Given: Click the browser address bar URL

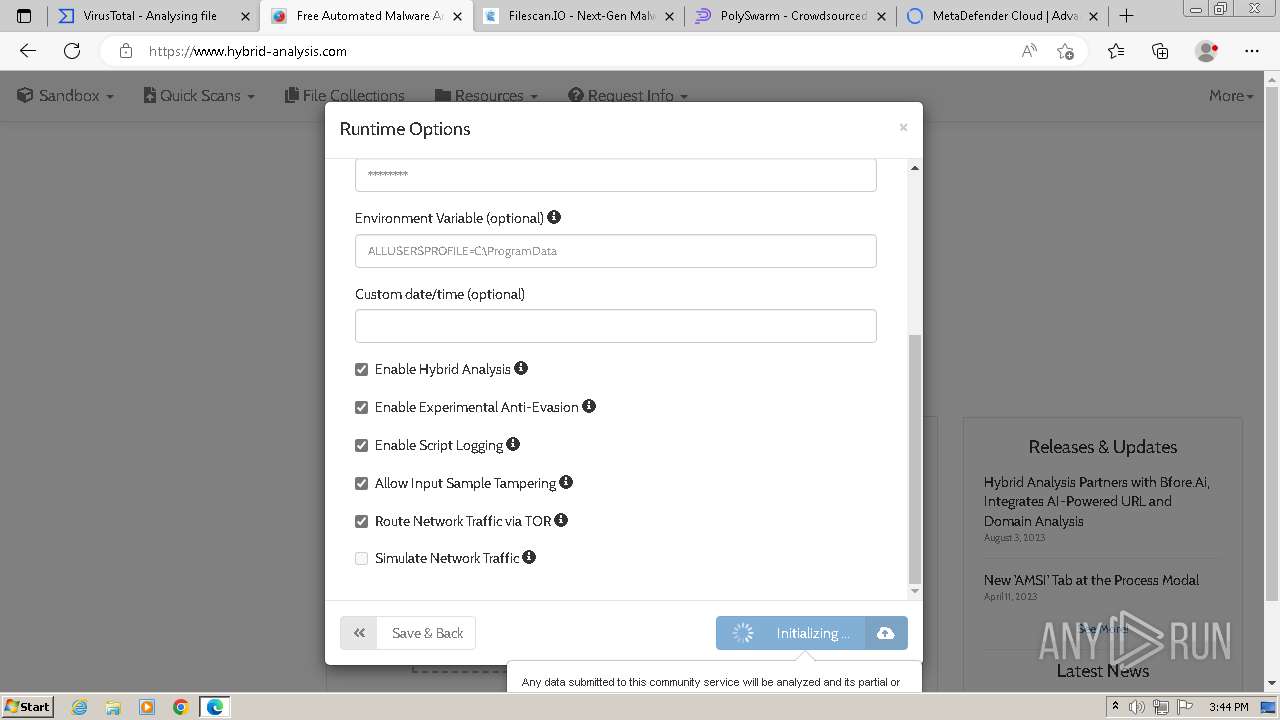Looking at the screenshot, I should pyautogui.click(x=248, y=51).
